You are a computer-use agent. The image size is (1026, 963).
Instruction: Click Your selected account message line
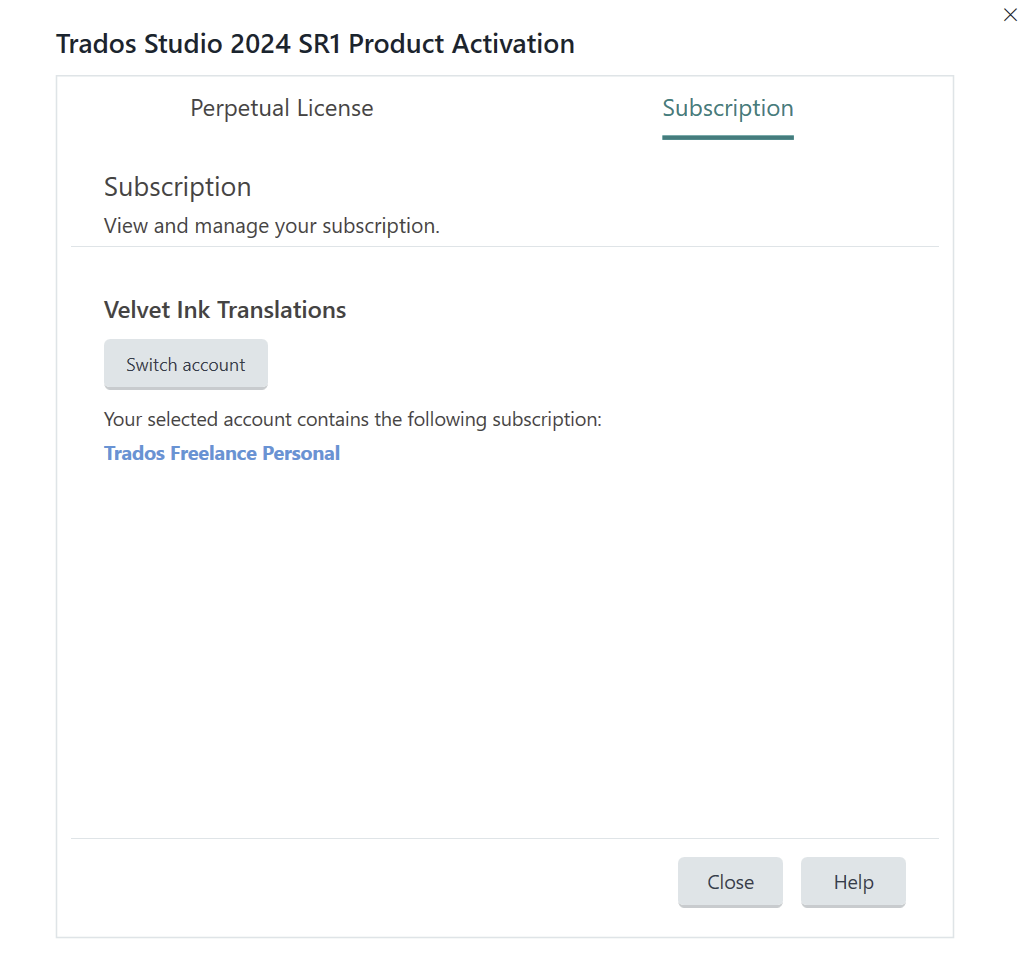click(x=352, y=419)
